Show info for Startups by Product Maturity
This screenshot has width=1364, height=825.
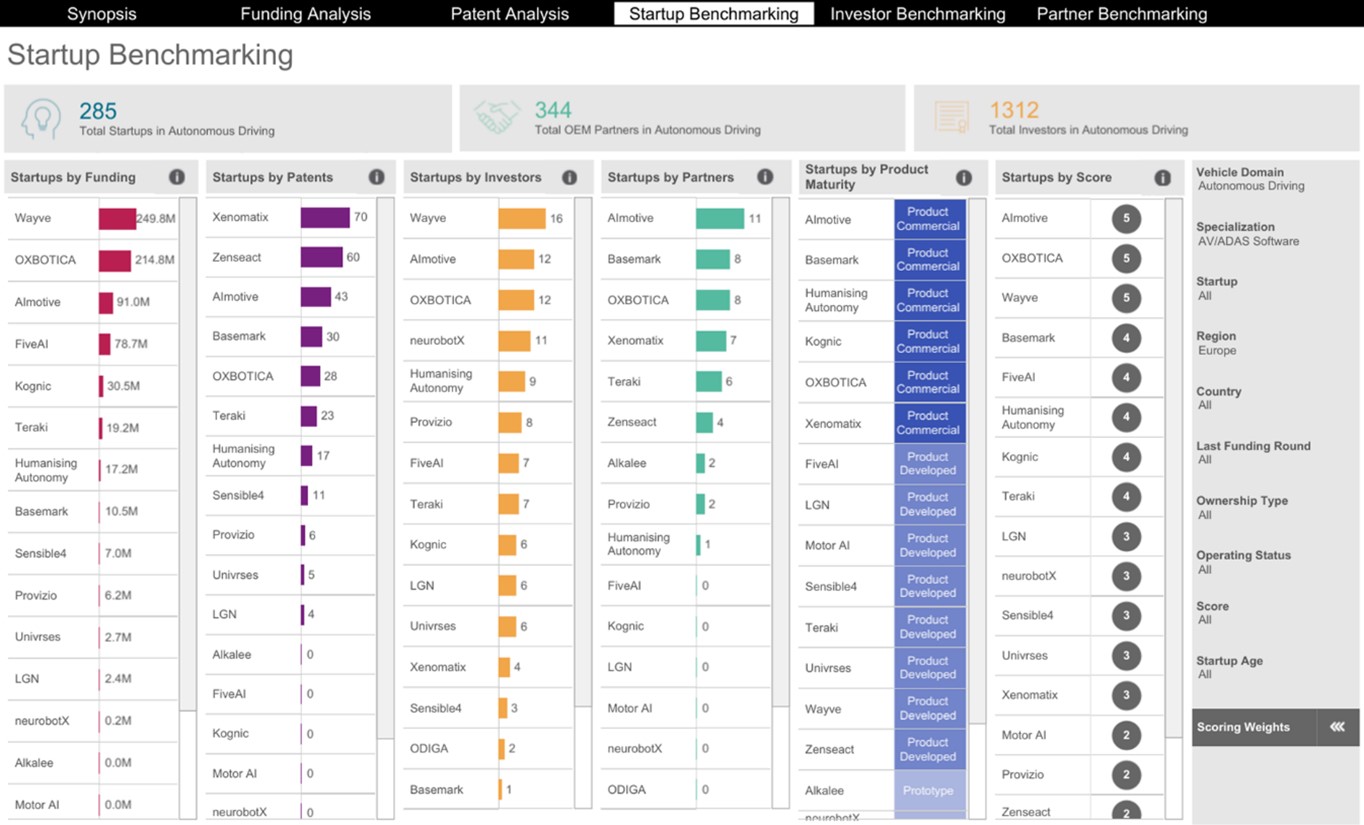point(964,177)
